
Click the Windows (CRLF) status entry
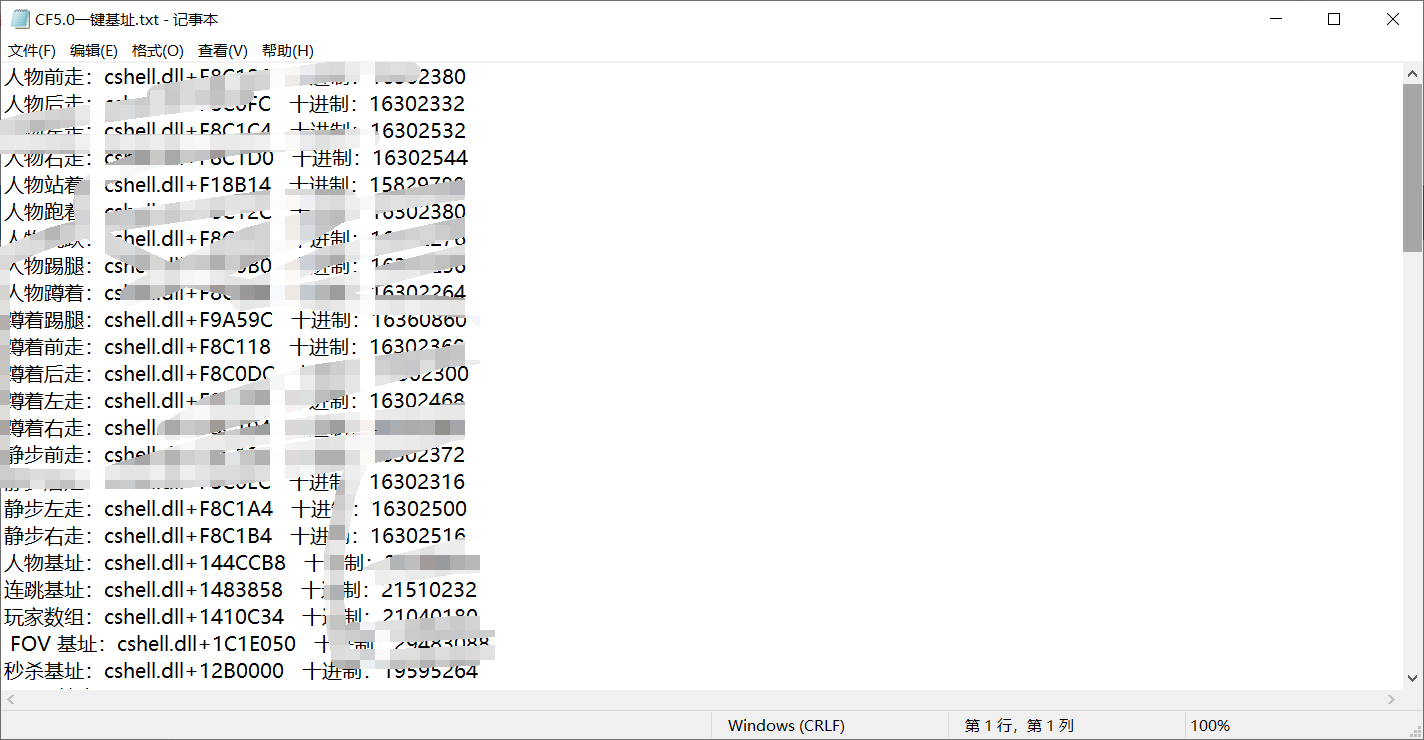786,726
